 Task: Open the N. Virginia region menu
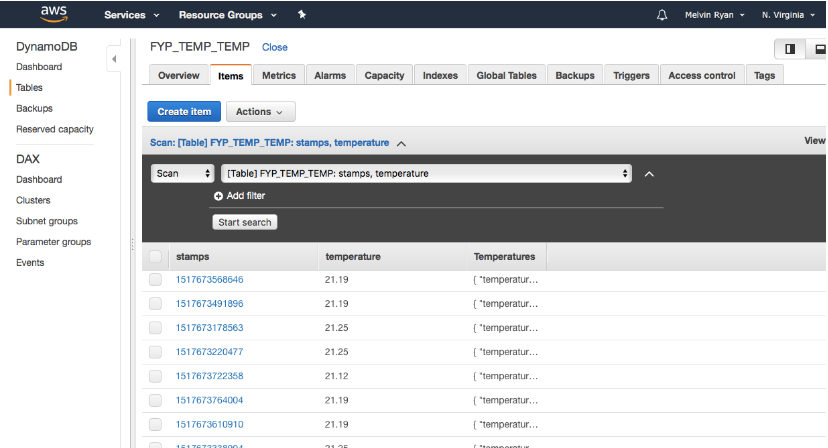788,15
